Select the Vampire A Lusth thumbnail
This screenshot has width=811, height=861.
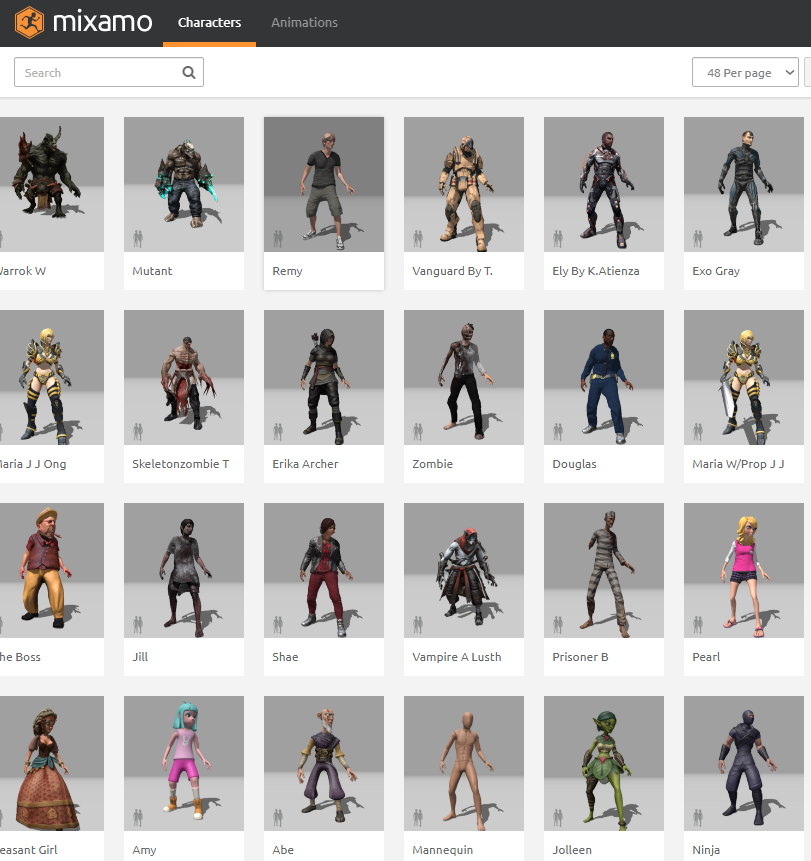coord(464,571)
